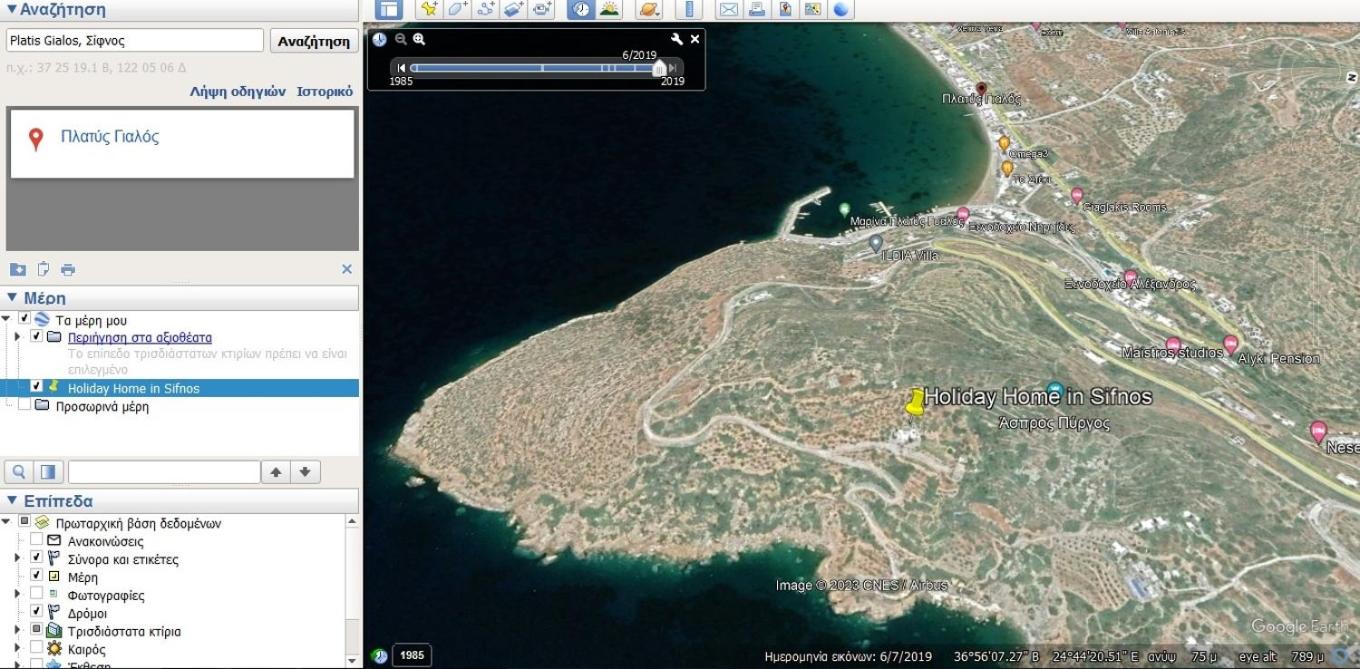Click the Λήψη οδηγιών directions link

coord(237,91)
